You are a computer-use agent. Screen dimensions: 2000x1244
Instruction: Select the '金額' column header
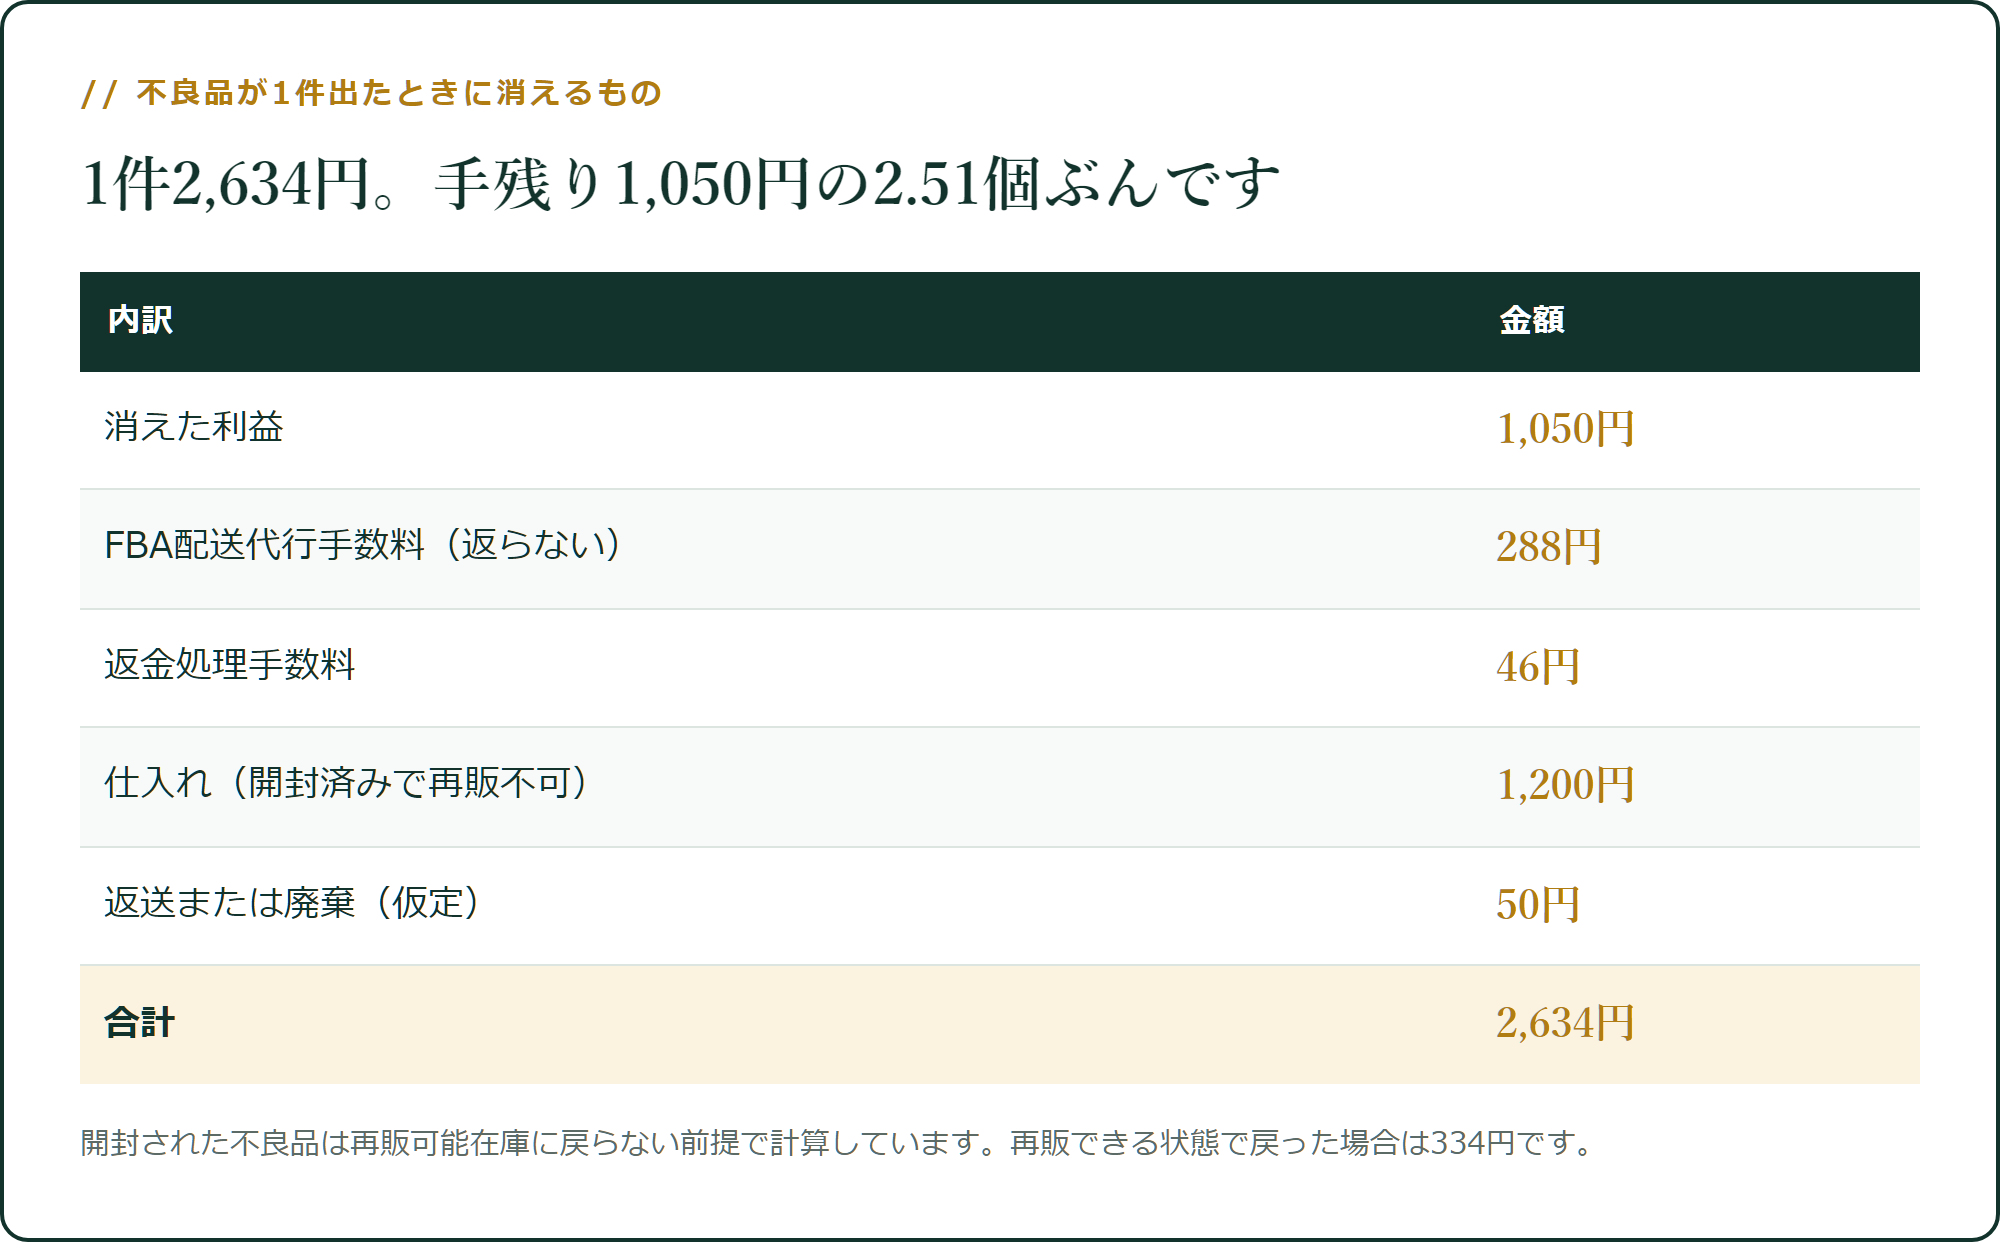click(x=1531, y=320)
